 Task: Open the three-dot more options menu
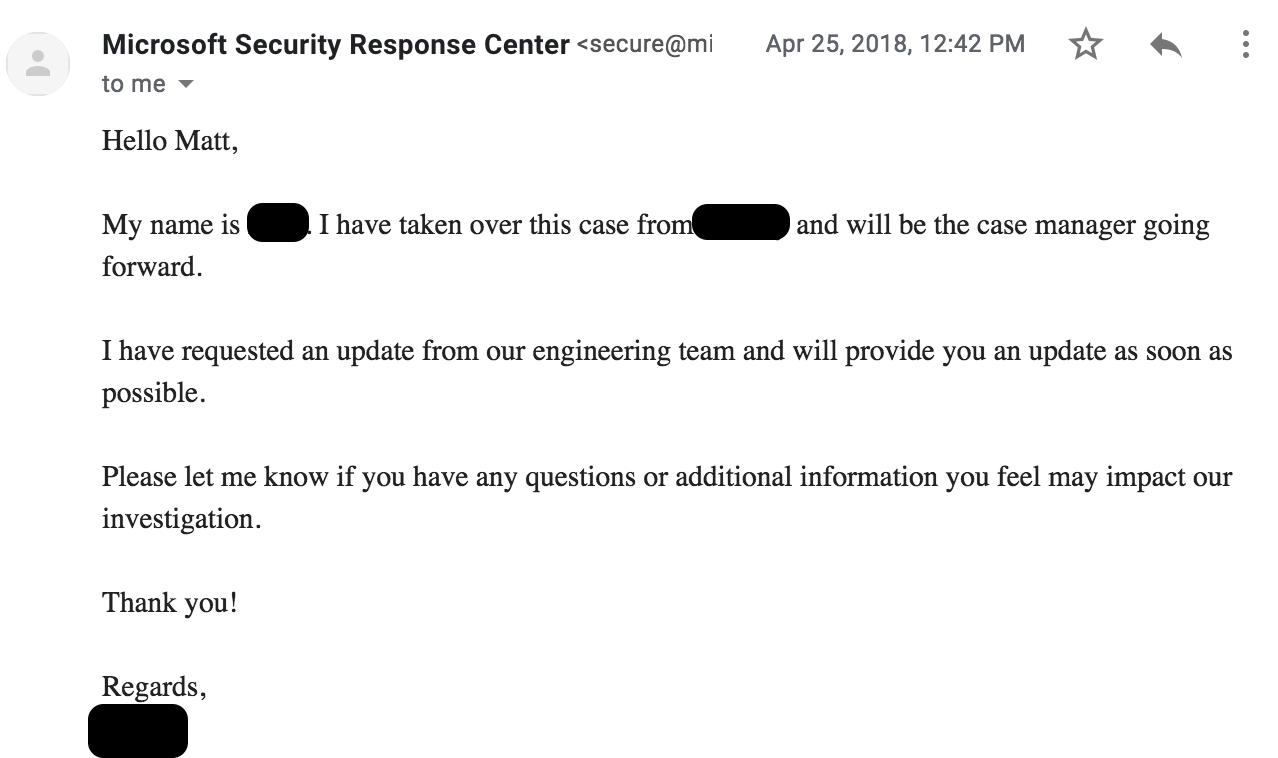(x=1245, y=44)
